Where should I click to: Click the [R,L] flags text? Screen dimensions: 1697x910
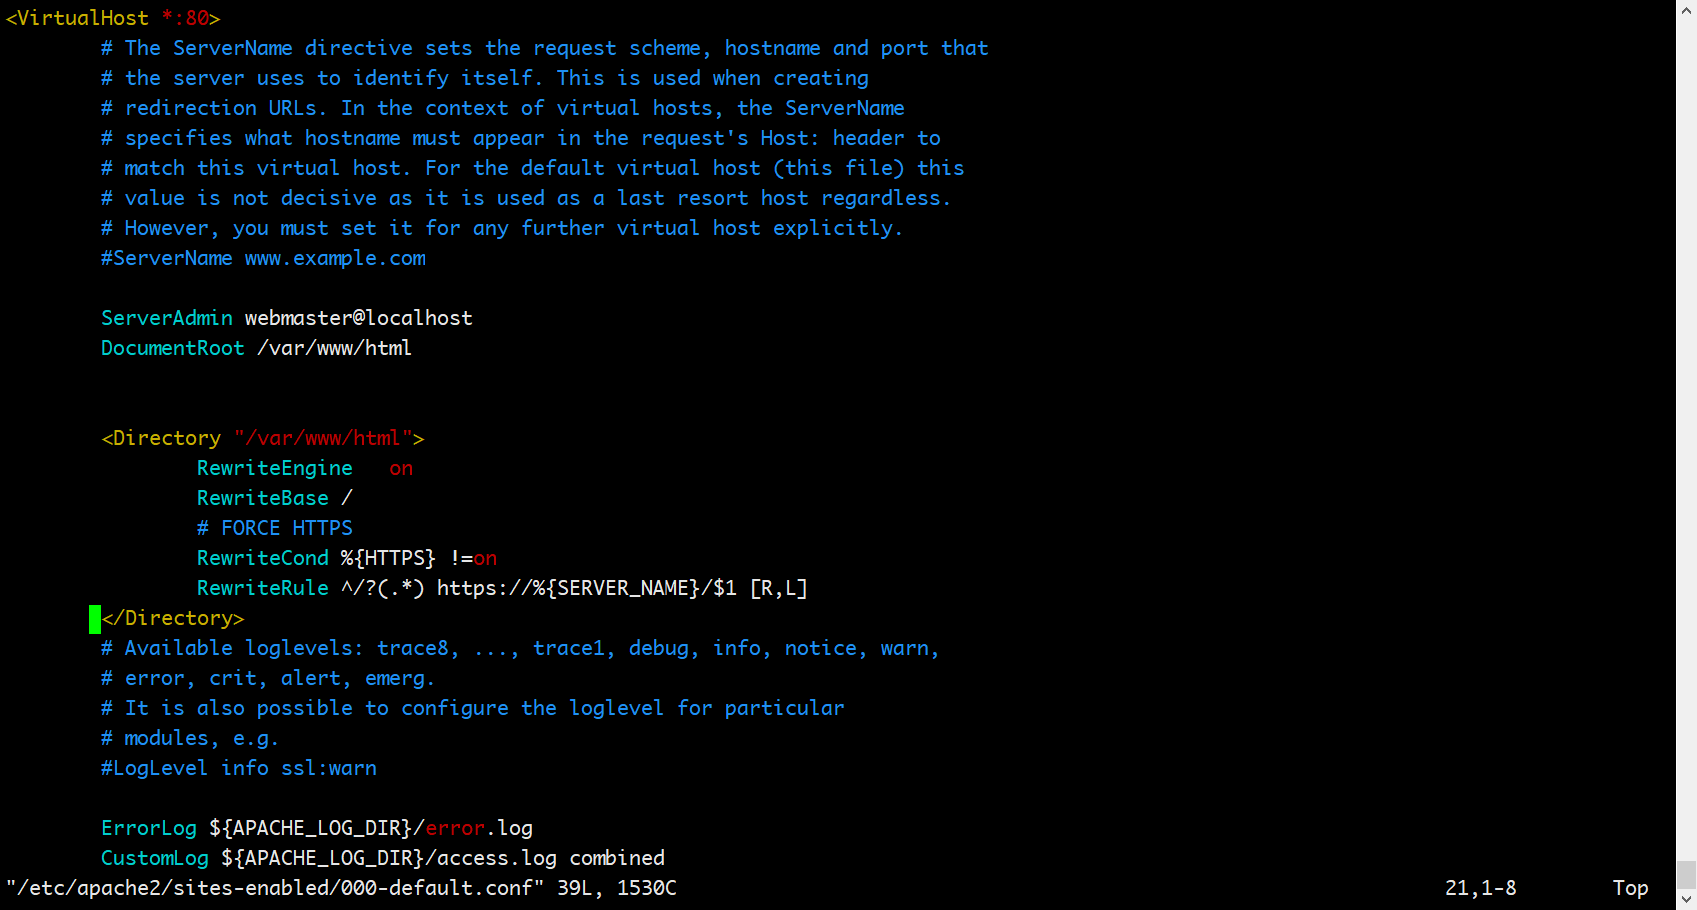[x=778, y=588]
